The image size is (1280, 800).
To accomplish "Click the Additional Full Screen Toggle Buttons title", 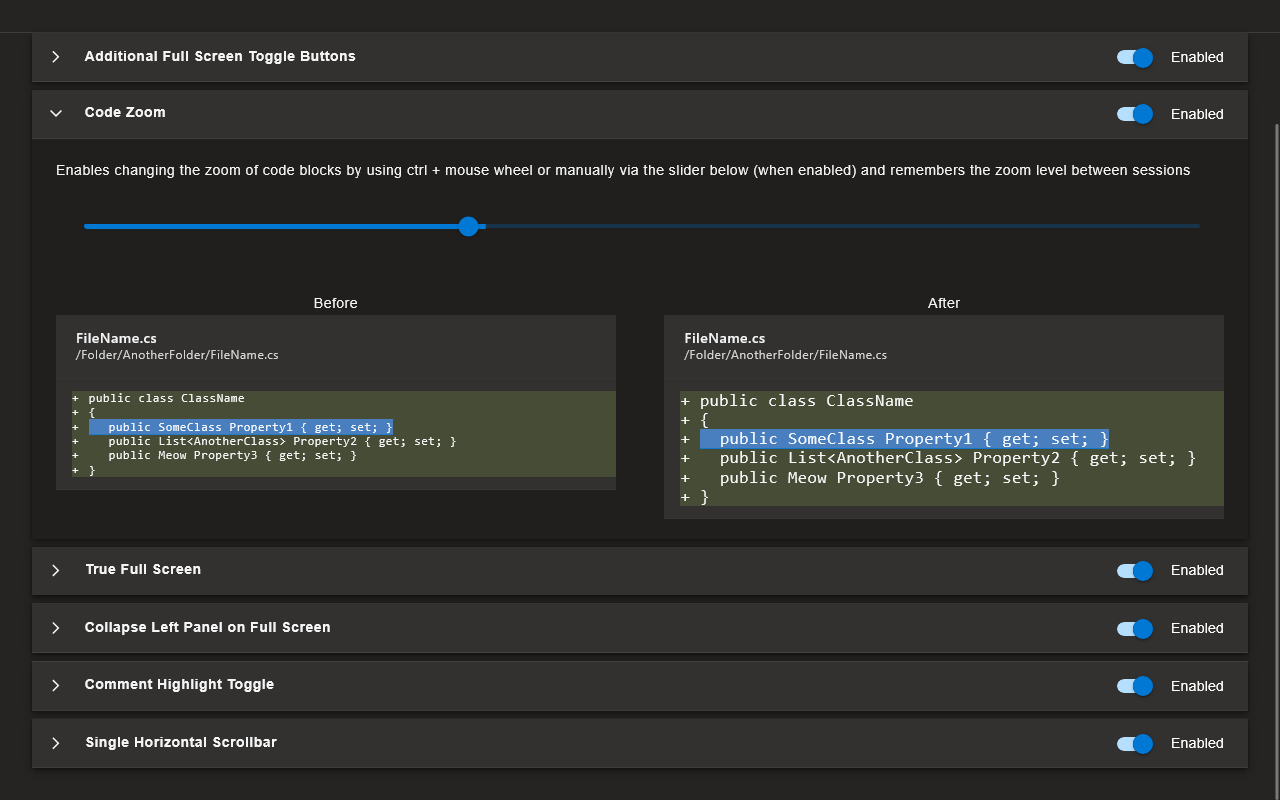I will (220, 56).
